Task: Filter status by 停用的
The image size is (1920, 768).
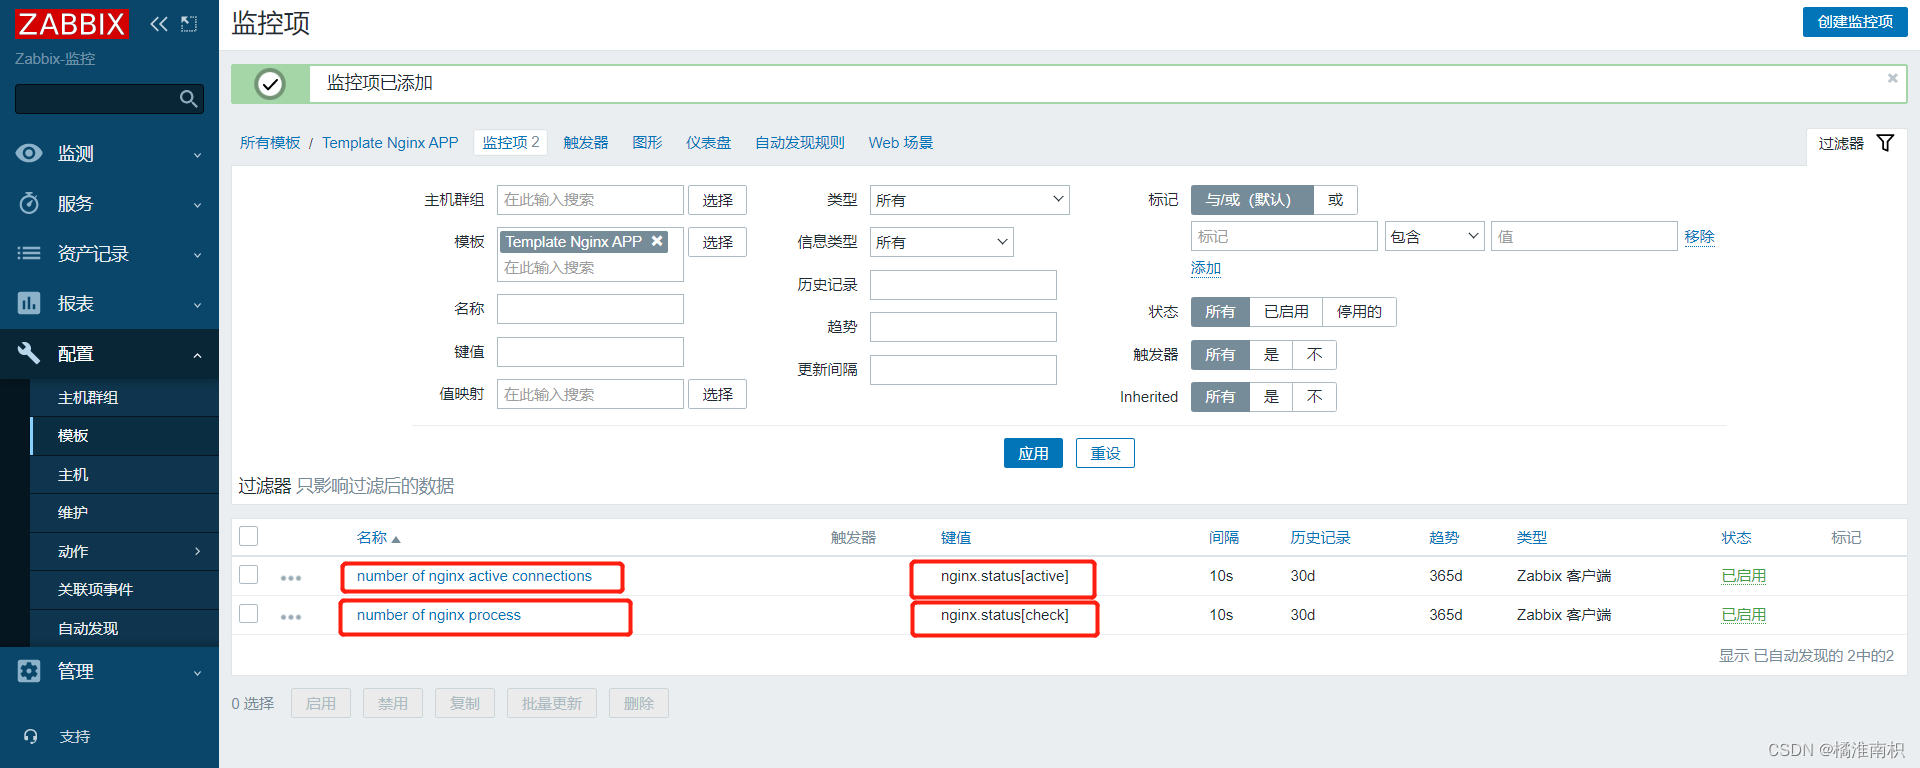Action: (1359, 312)
